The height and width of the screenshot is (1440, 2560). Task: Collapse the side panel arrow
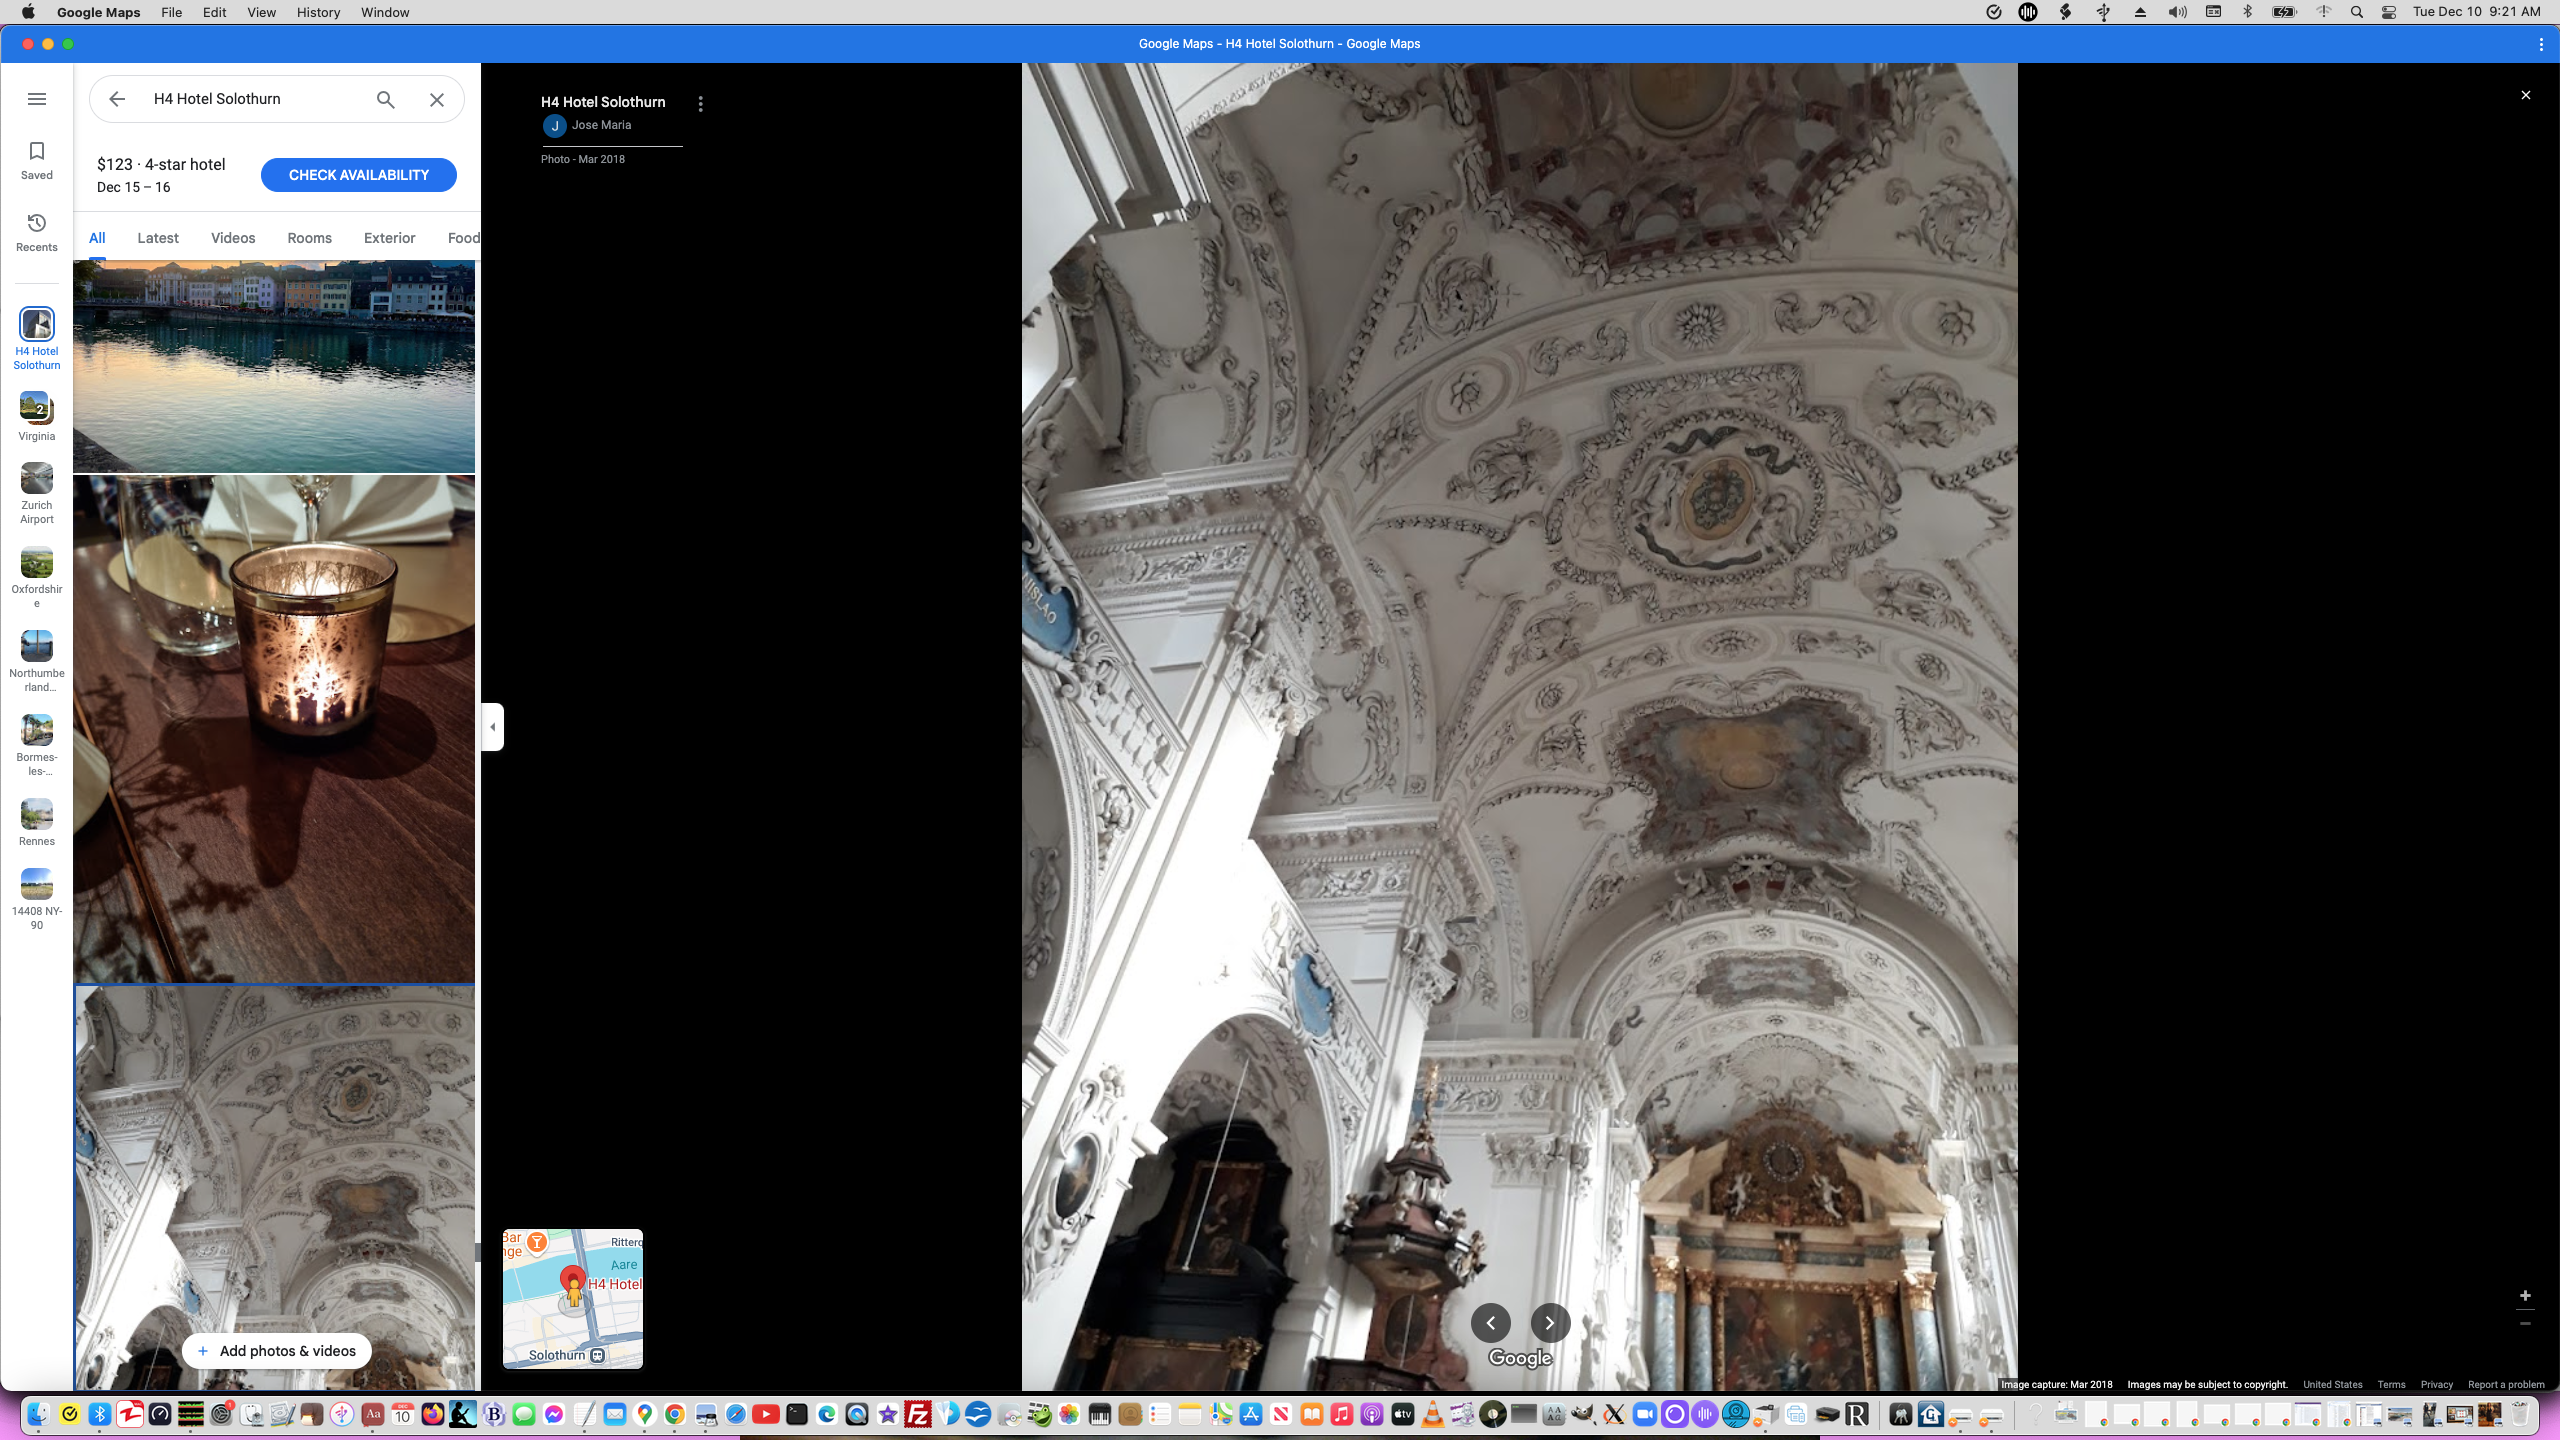[493, 727]
